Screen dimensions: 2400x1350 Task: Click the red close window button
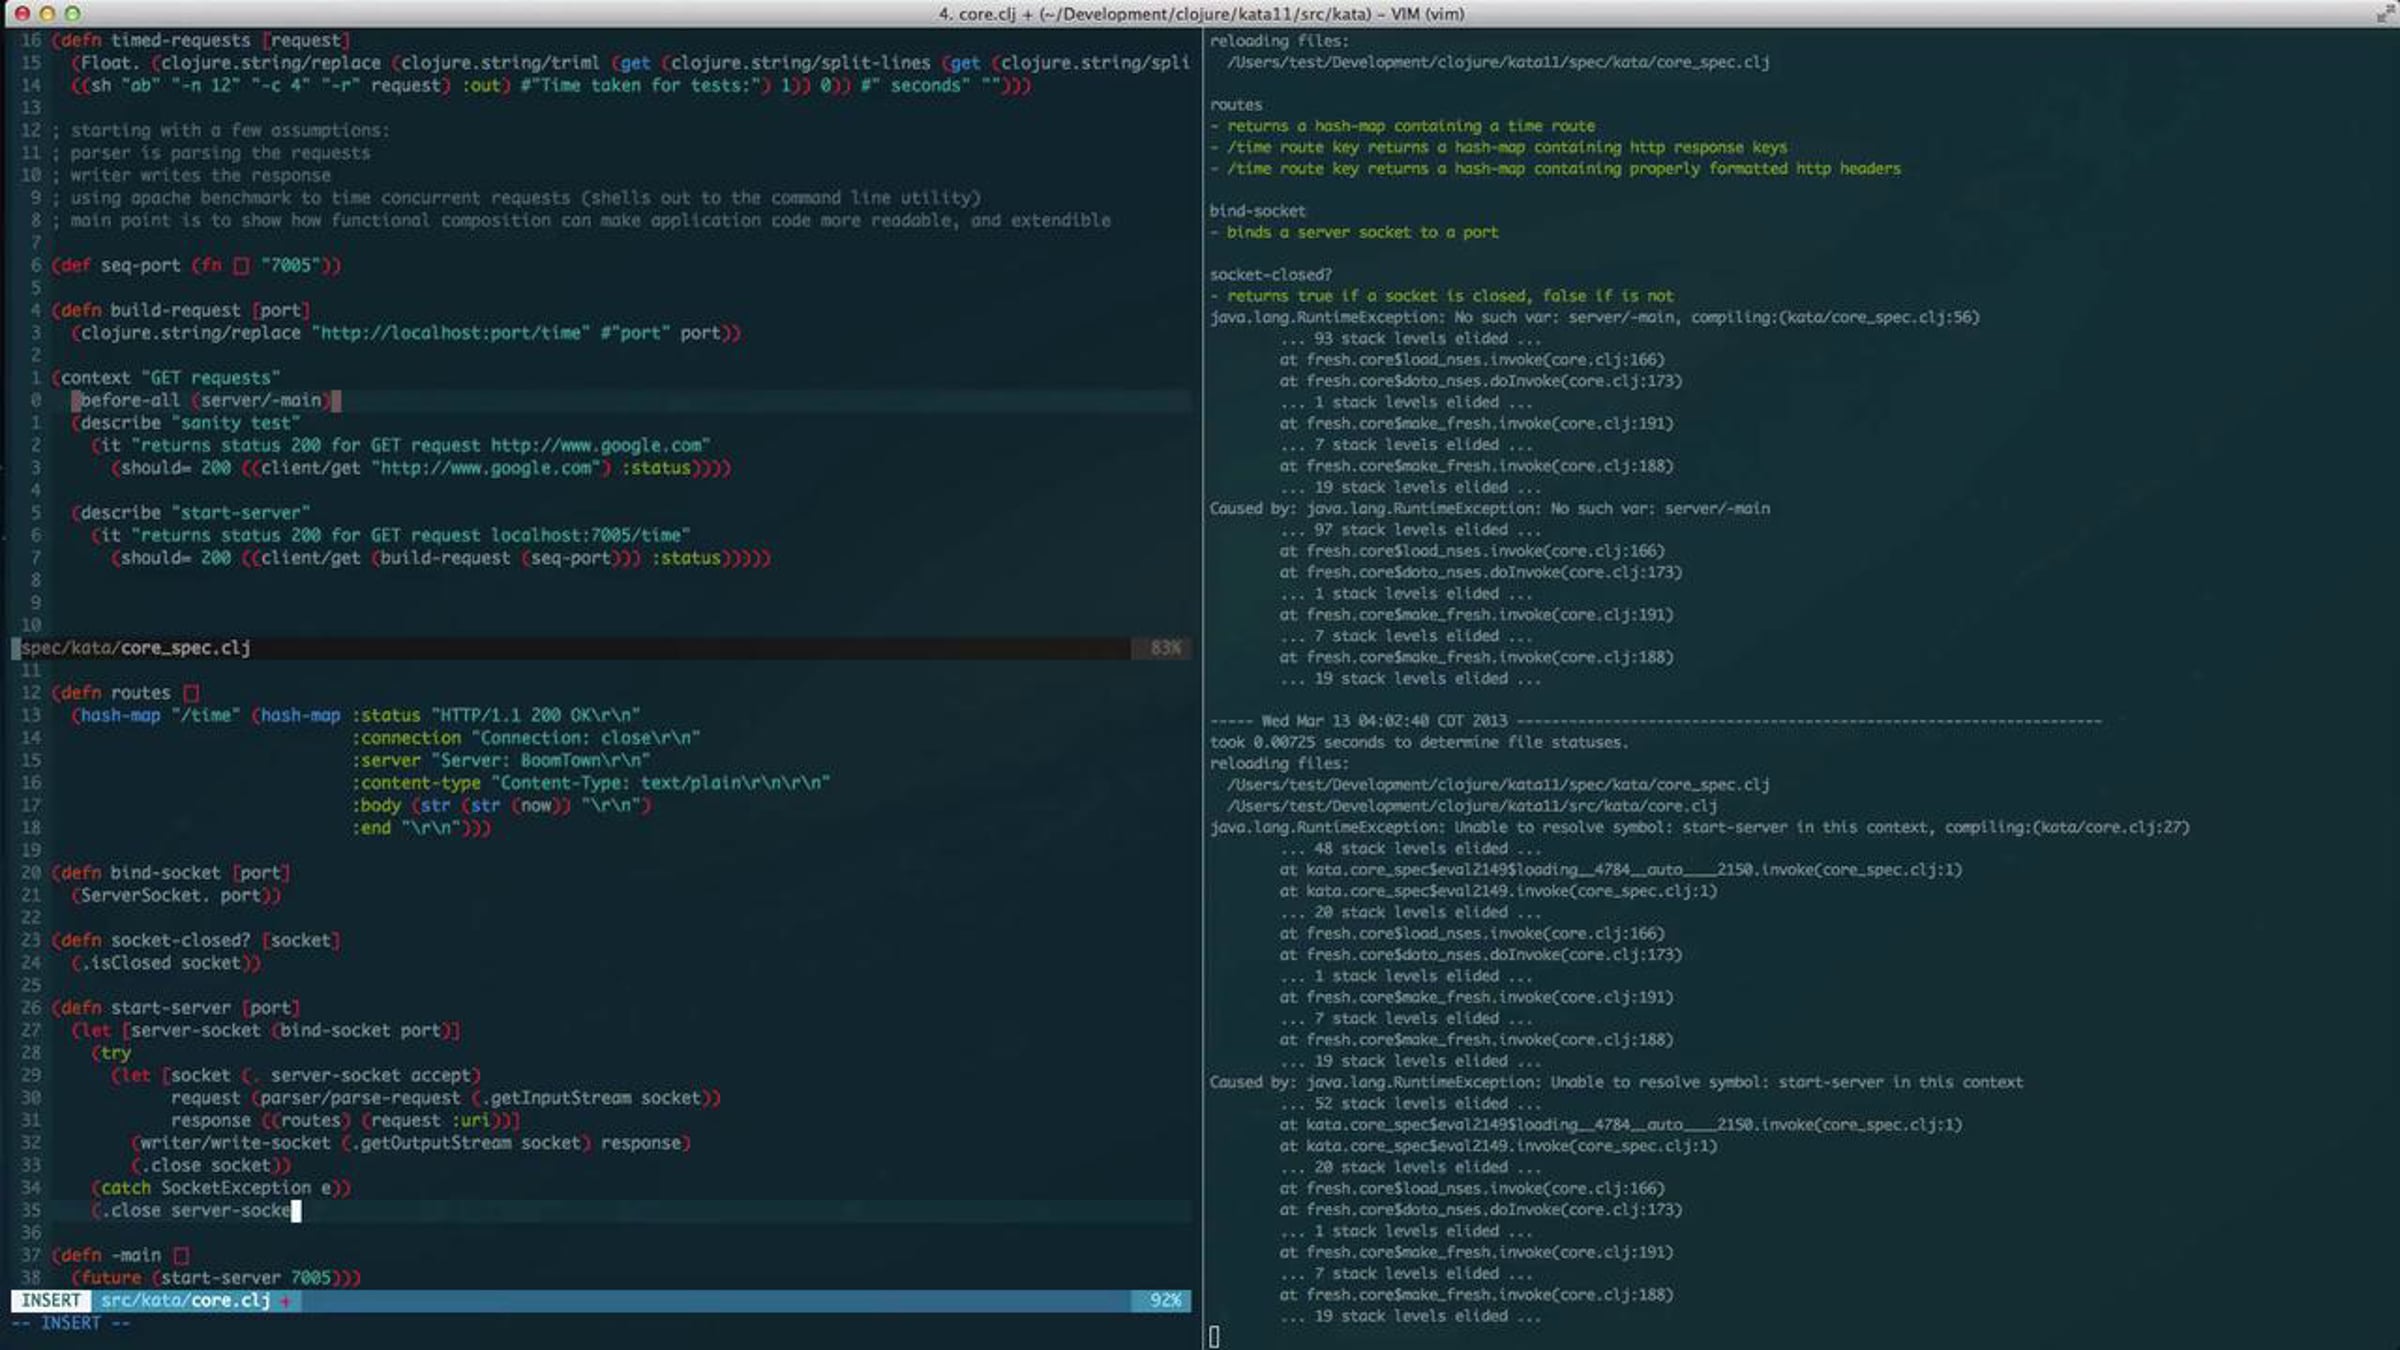21,14
